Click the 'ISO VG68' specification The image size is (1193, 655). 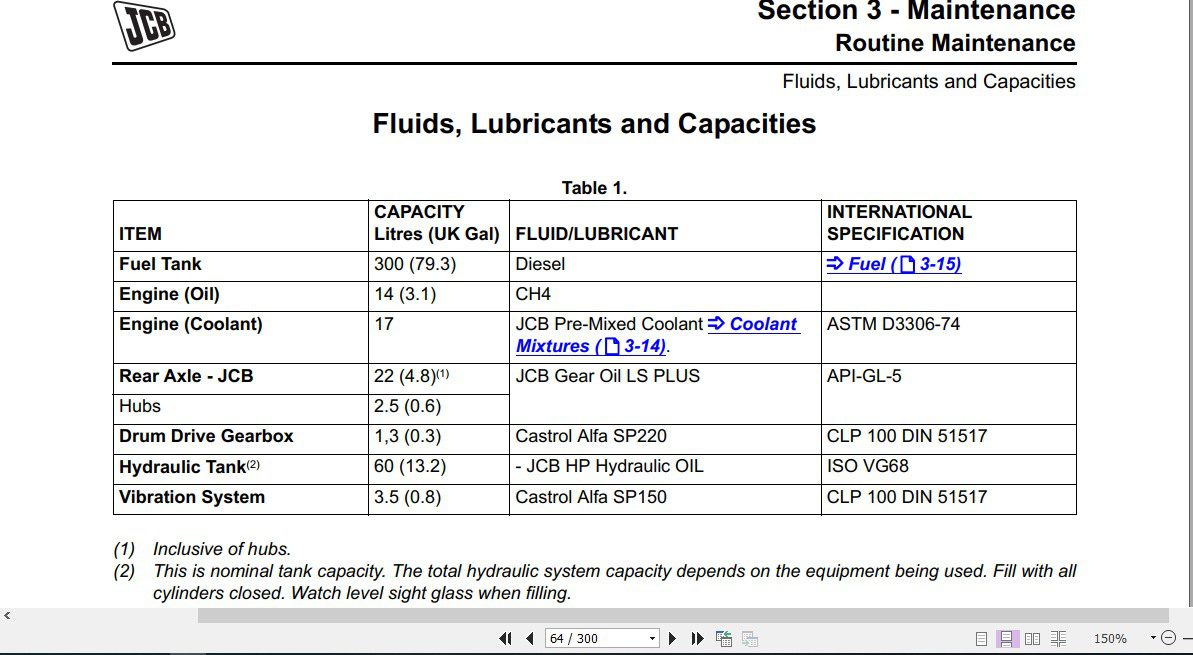click(867, 466)
